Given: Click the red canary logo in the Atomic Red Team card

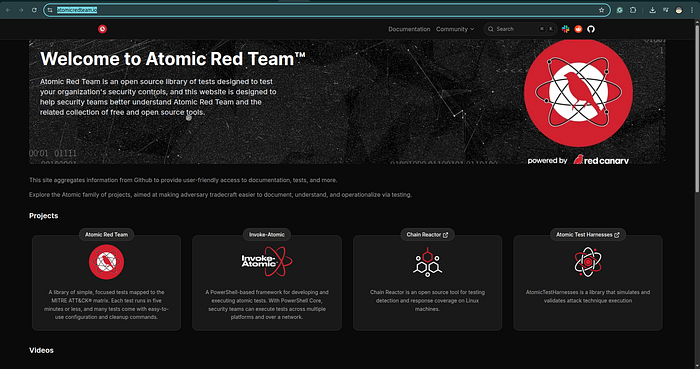Looking at the screenshot, I should tap(106, 262).
